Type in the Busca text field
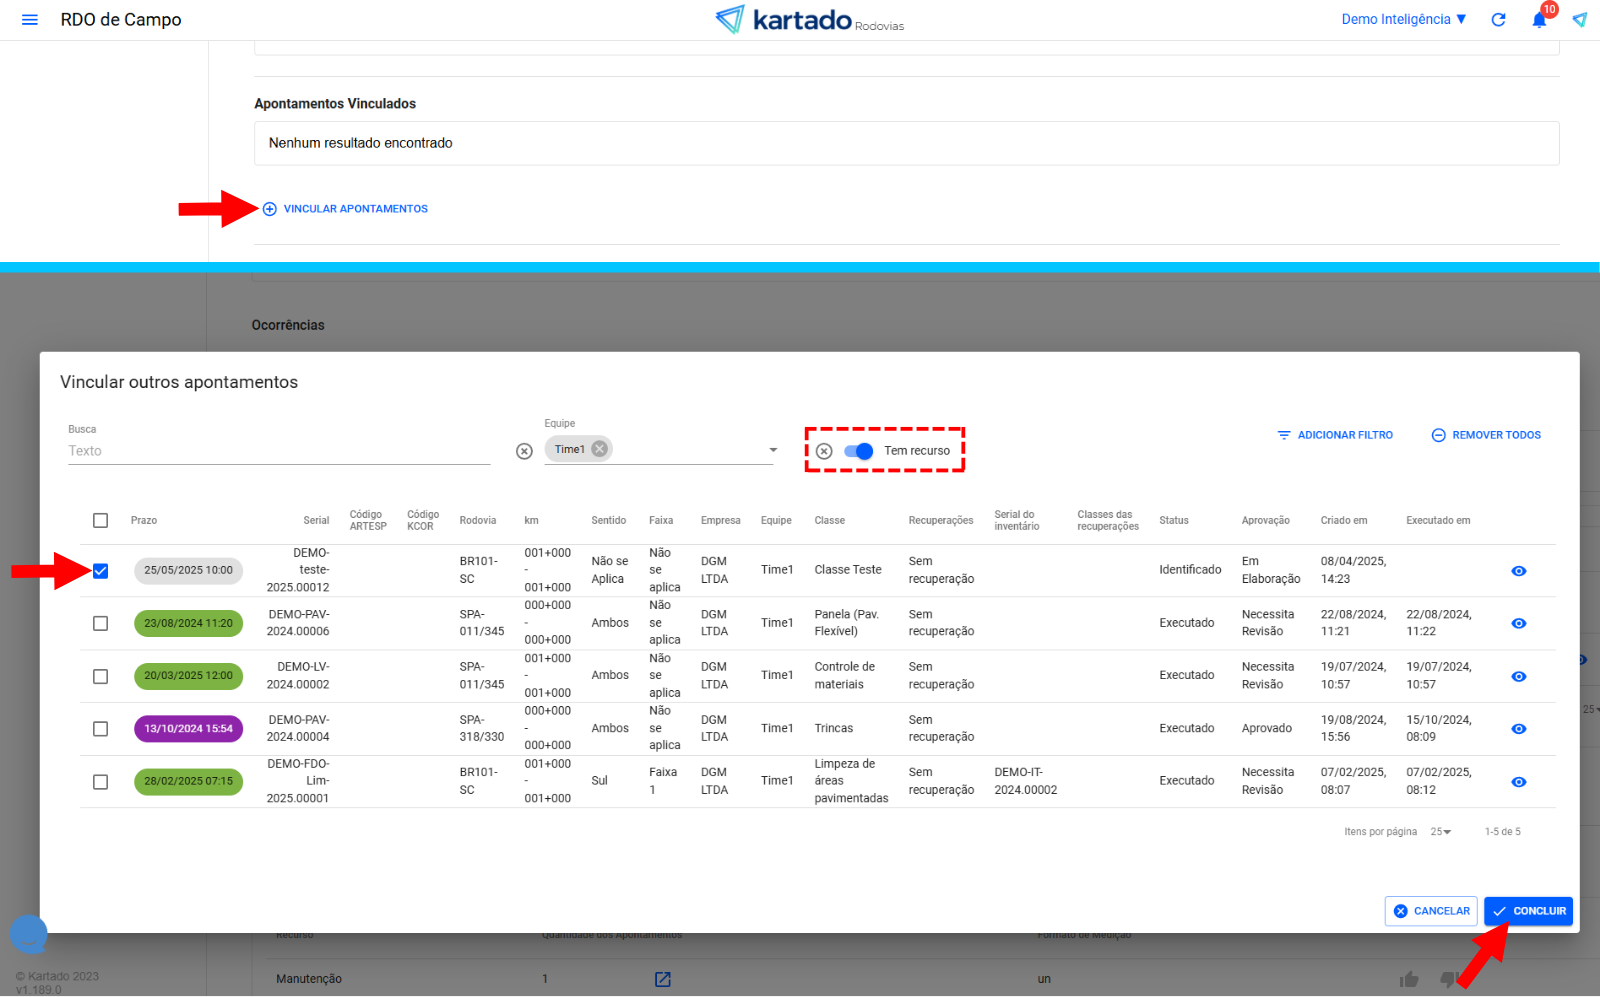This screenshot has width=1600, height=997. (279, 451)
